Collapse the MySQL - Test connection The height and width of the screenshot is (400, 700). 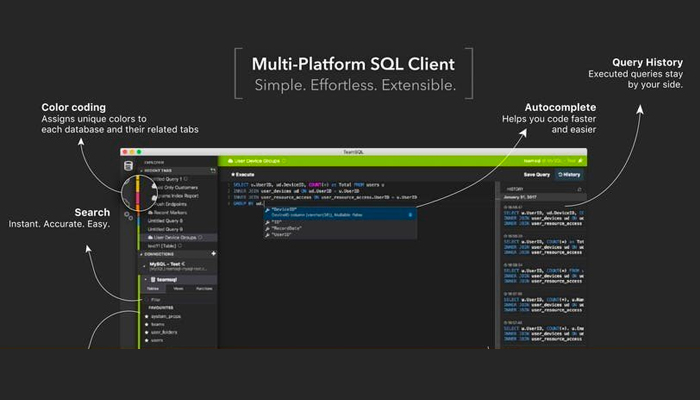(x=144, y=266)
